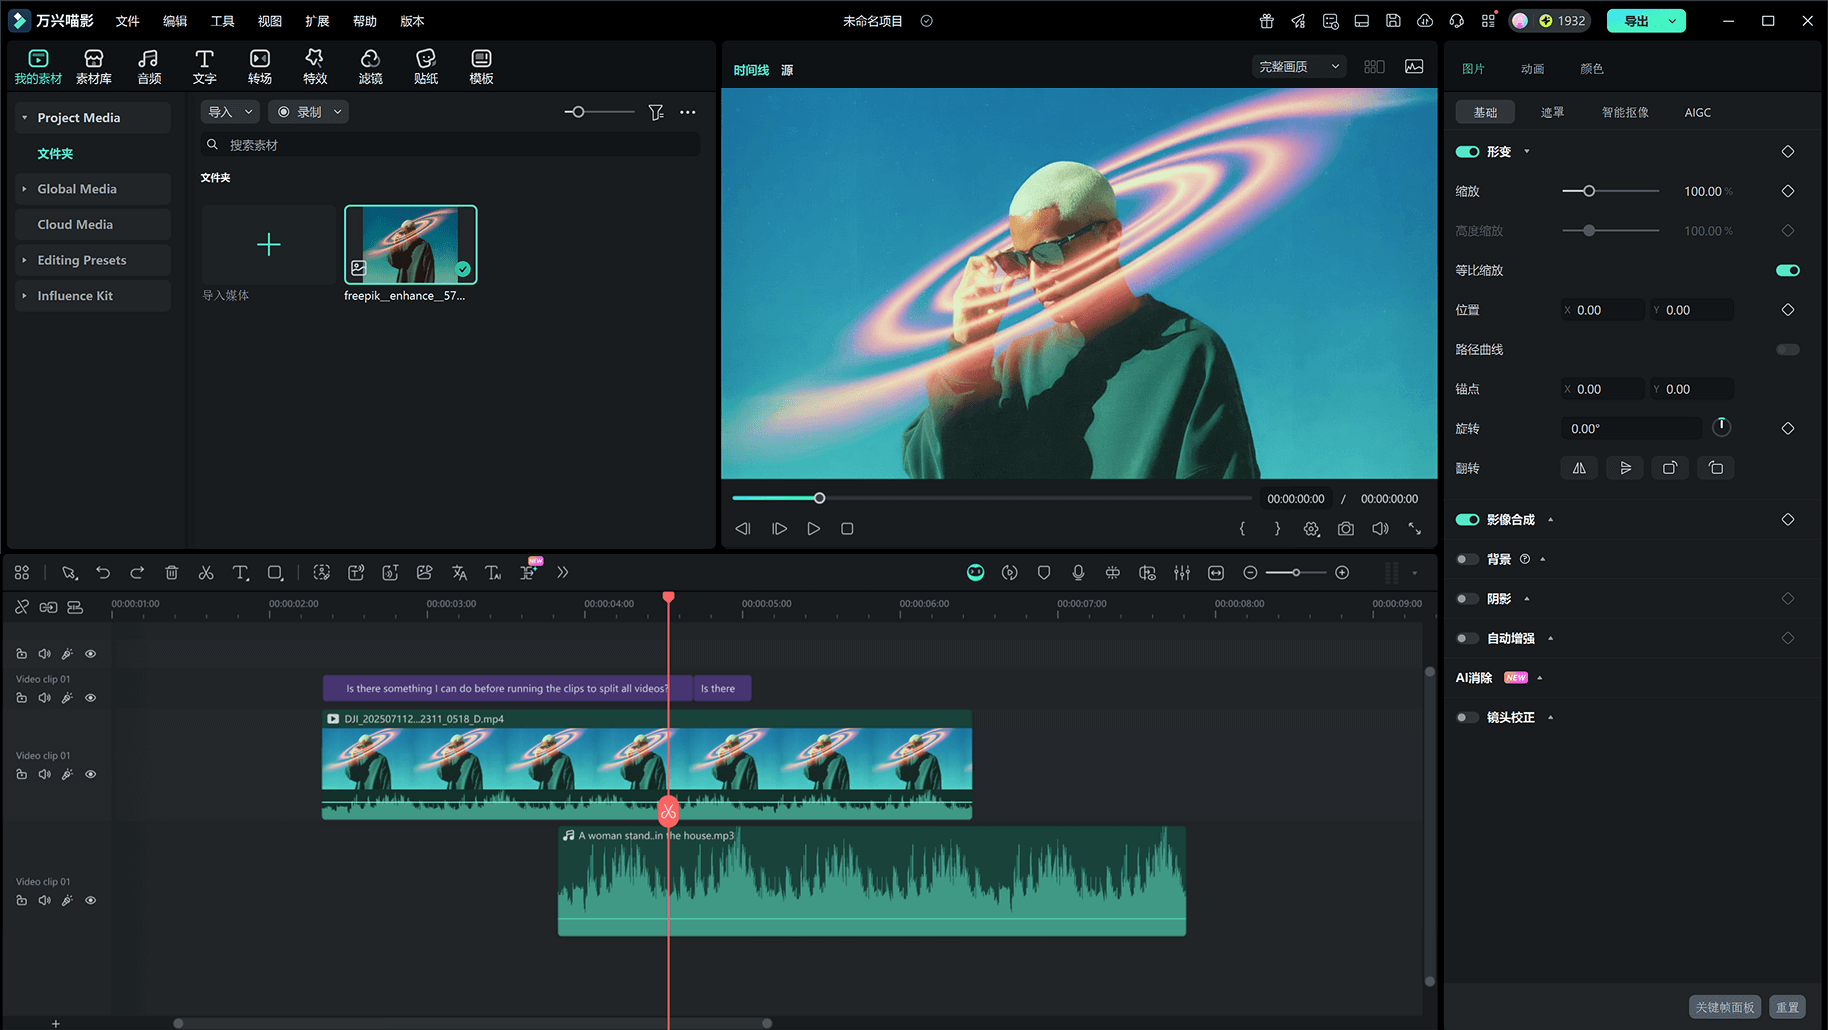This screenshot has width=1828, height=1030.
Task: Flip image horizontally in 翻转 row
Action: pos(1579,468)
